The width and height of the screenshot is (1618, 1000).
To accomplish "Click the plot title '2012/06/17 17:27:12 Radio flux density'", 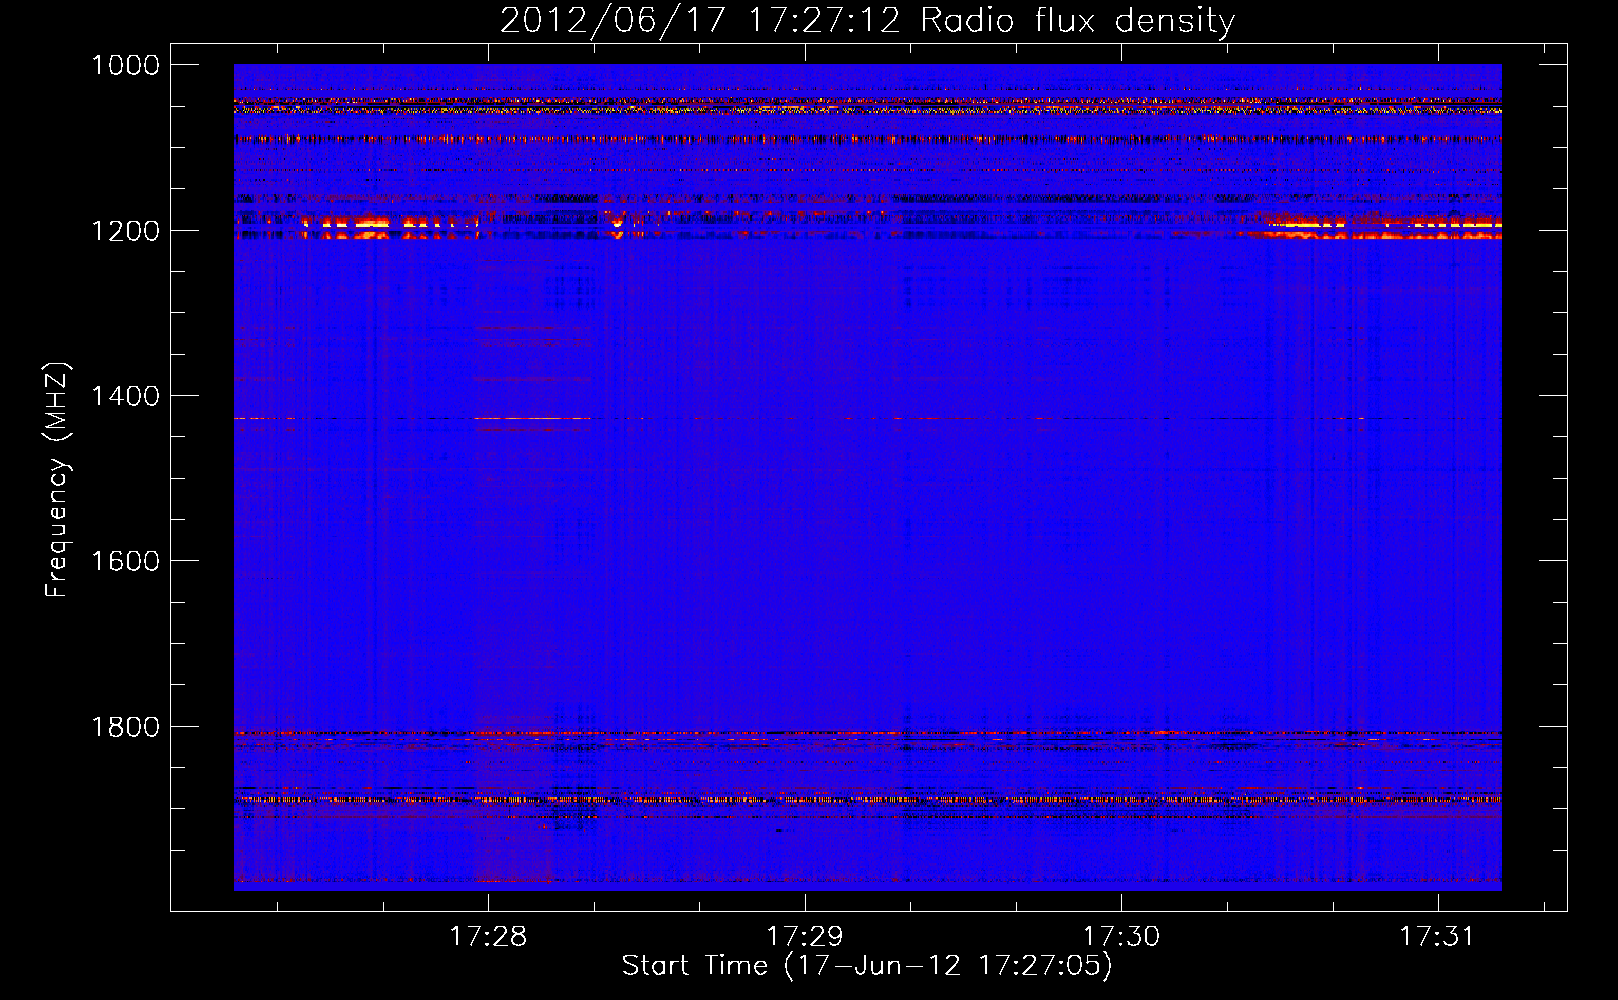I will coord(867,20).
